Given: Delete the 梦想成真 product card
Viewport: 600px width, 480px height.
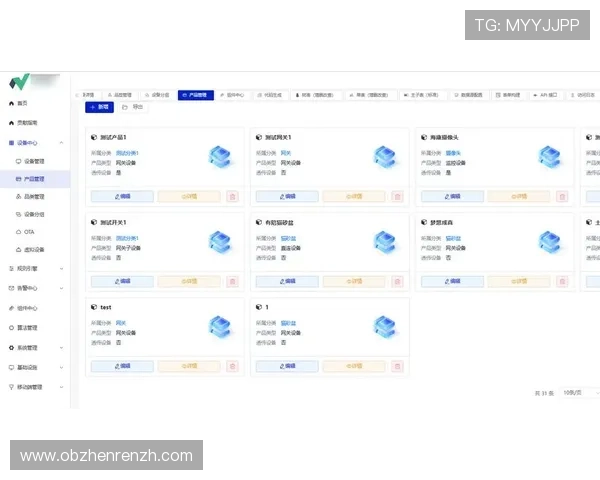Looking at the screenshot, I should point(562,282).
